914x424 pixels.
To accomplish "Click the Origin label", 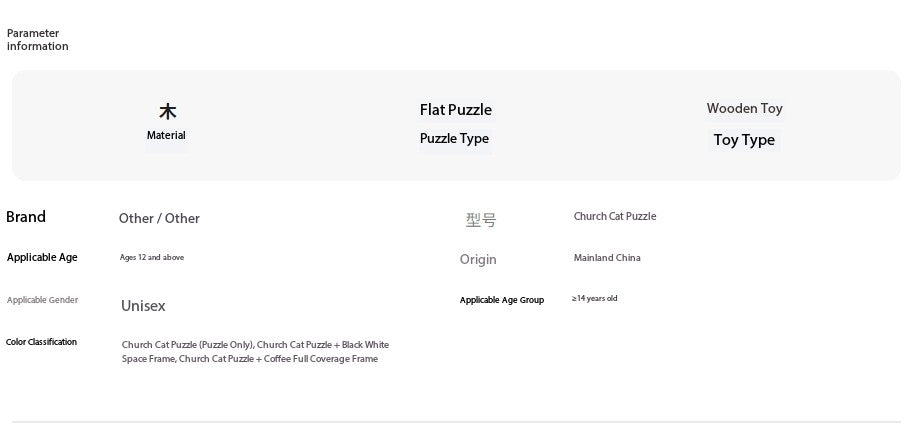I will click(x=478, y=260).
